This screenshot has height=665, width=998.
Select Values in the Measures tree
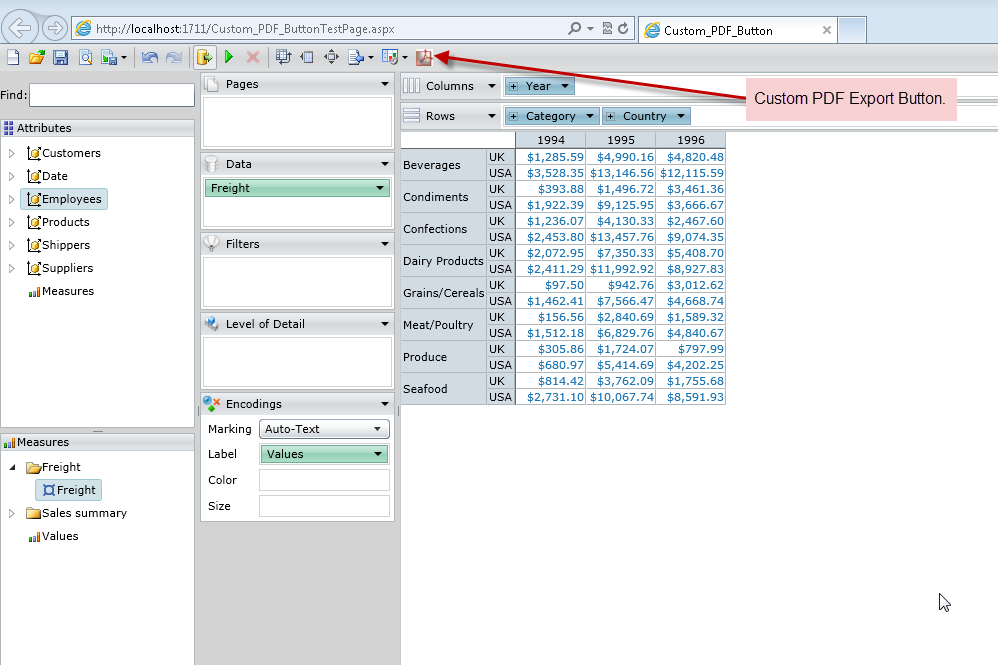click(53, 536)
